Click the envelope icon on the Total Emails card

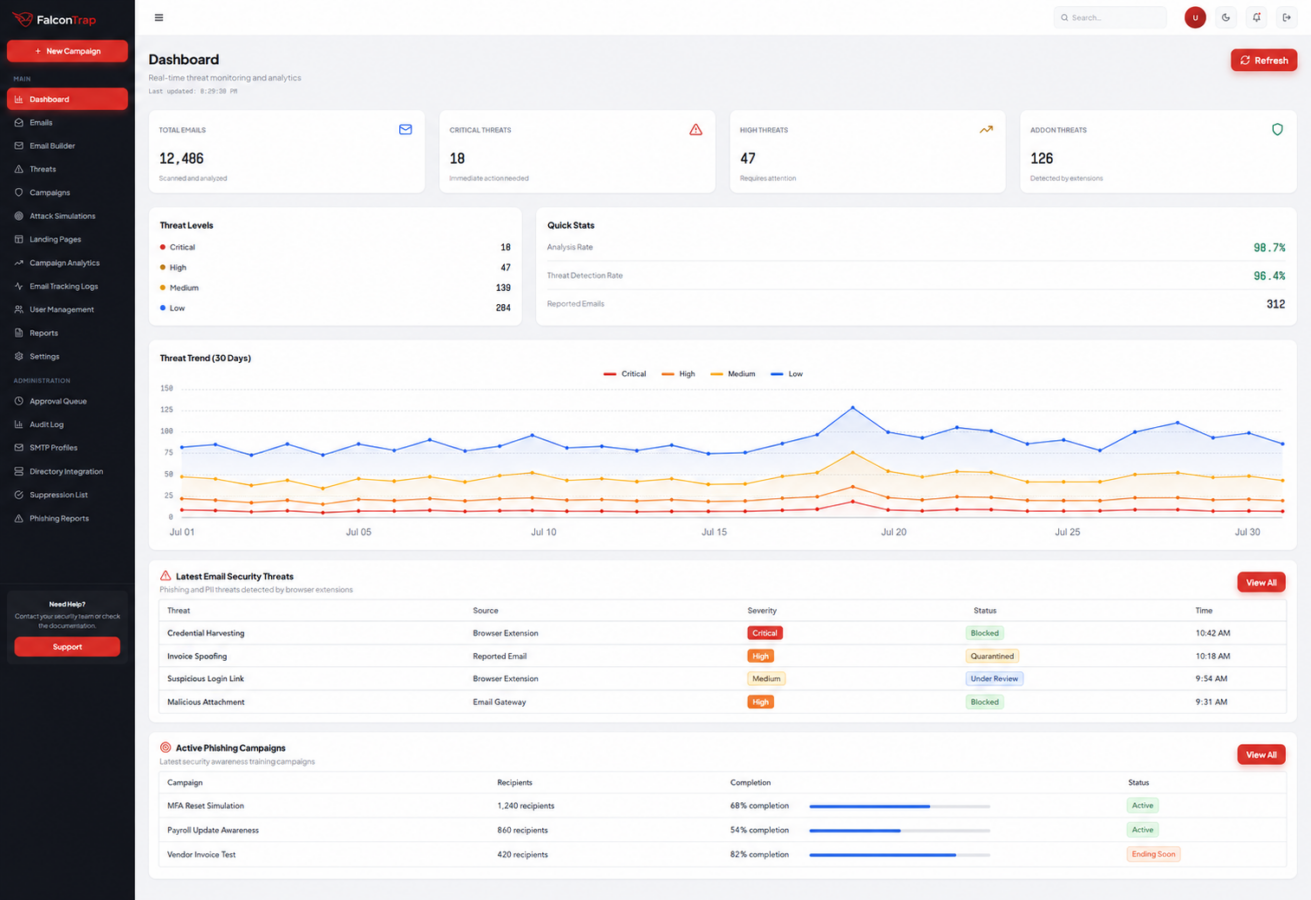(x=405, y=129)
